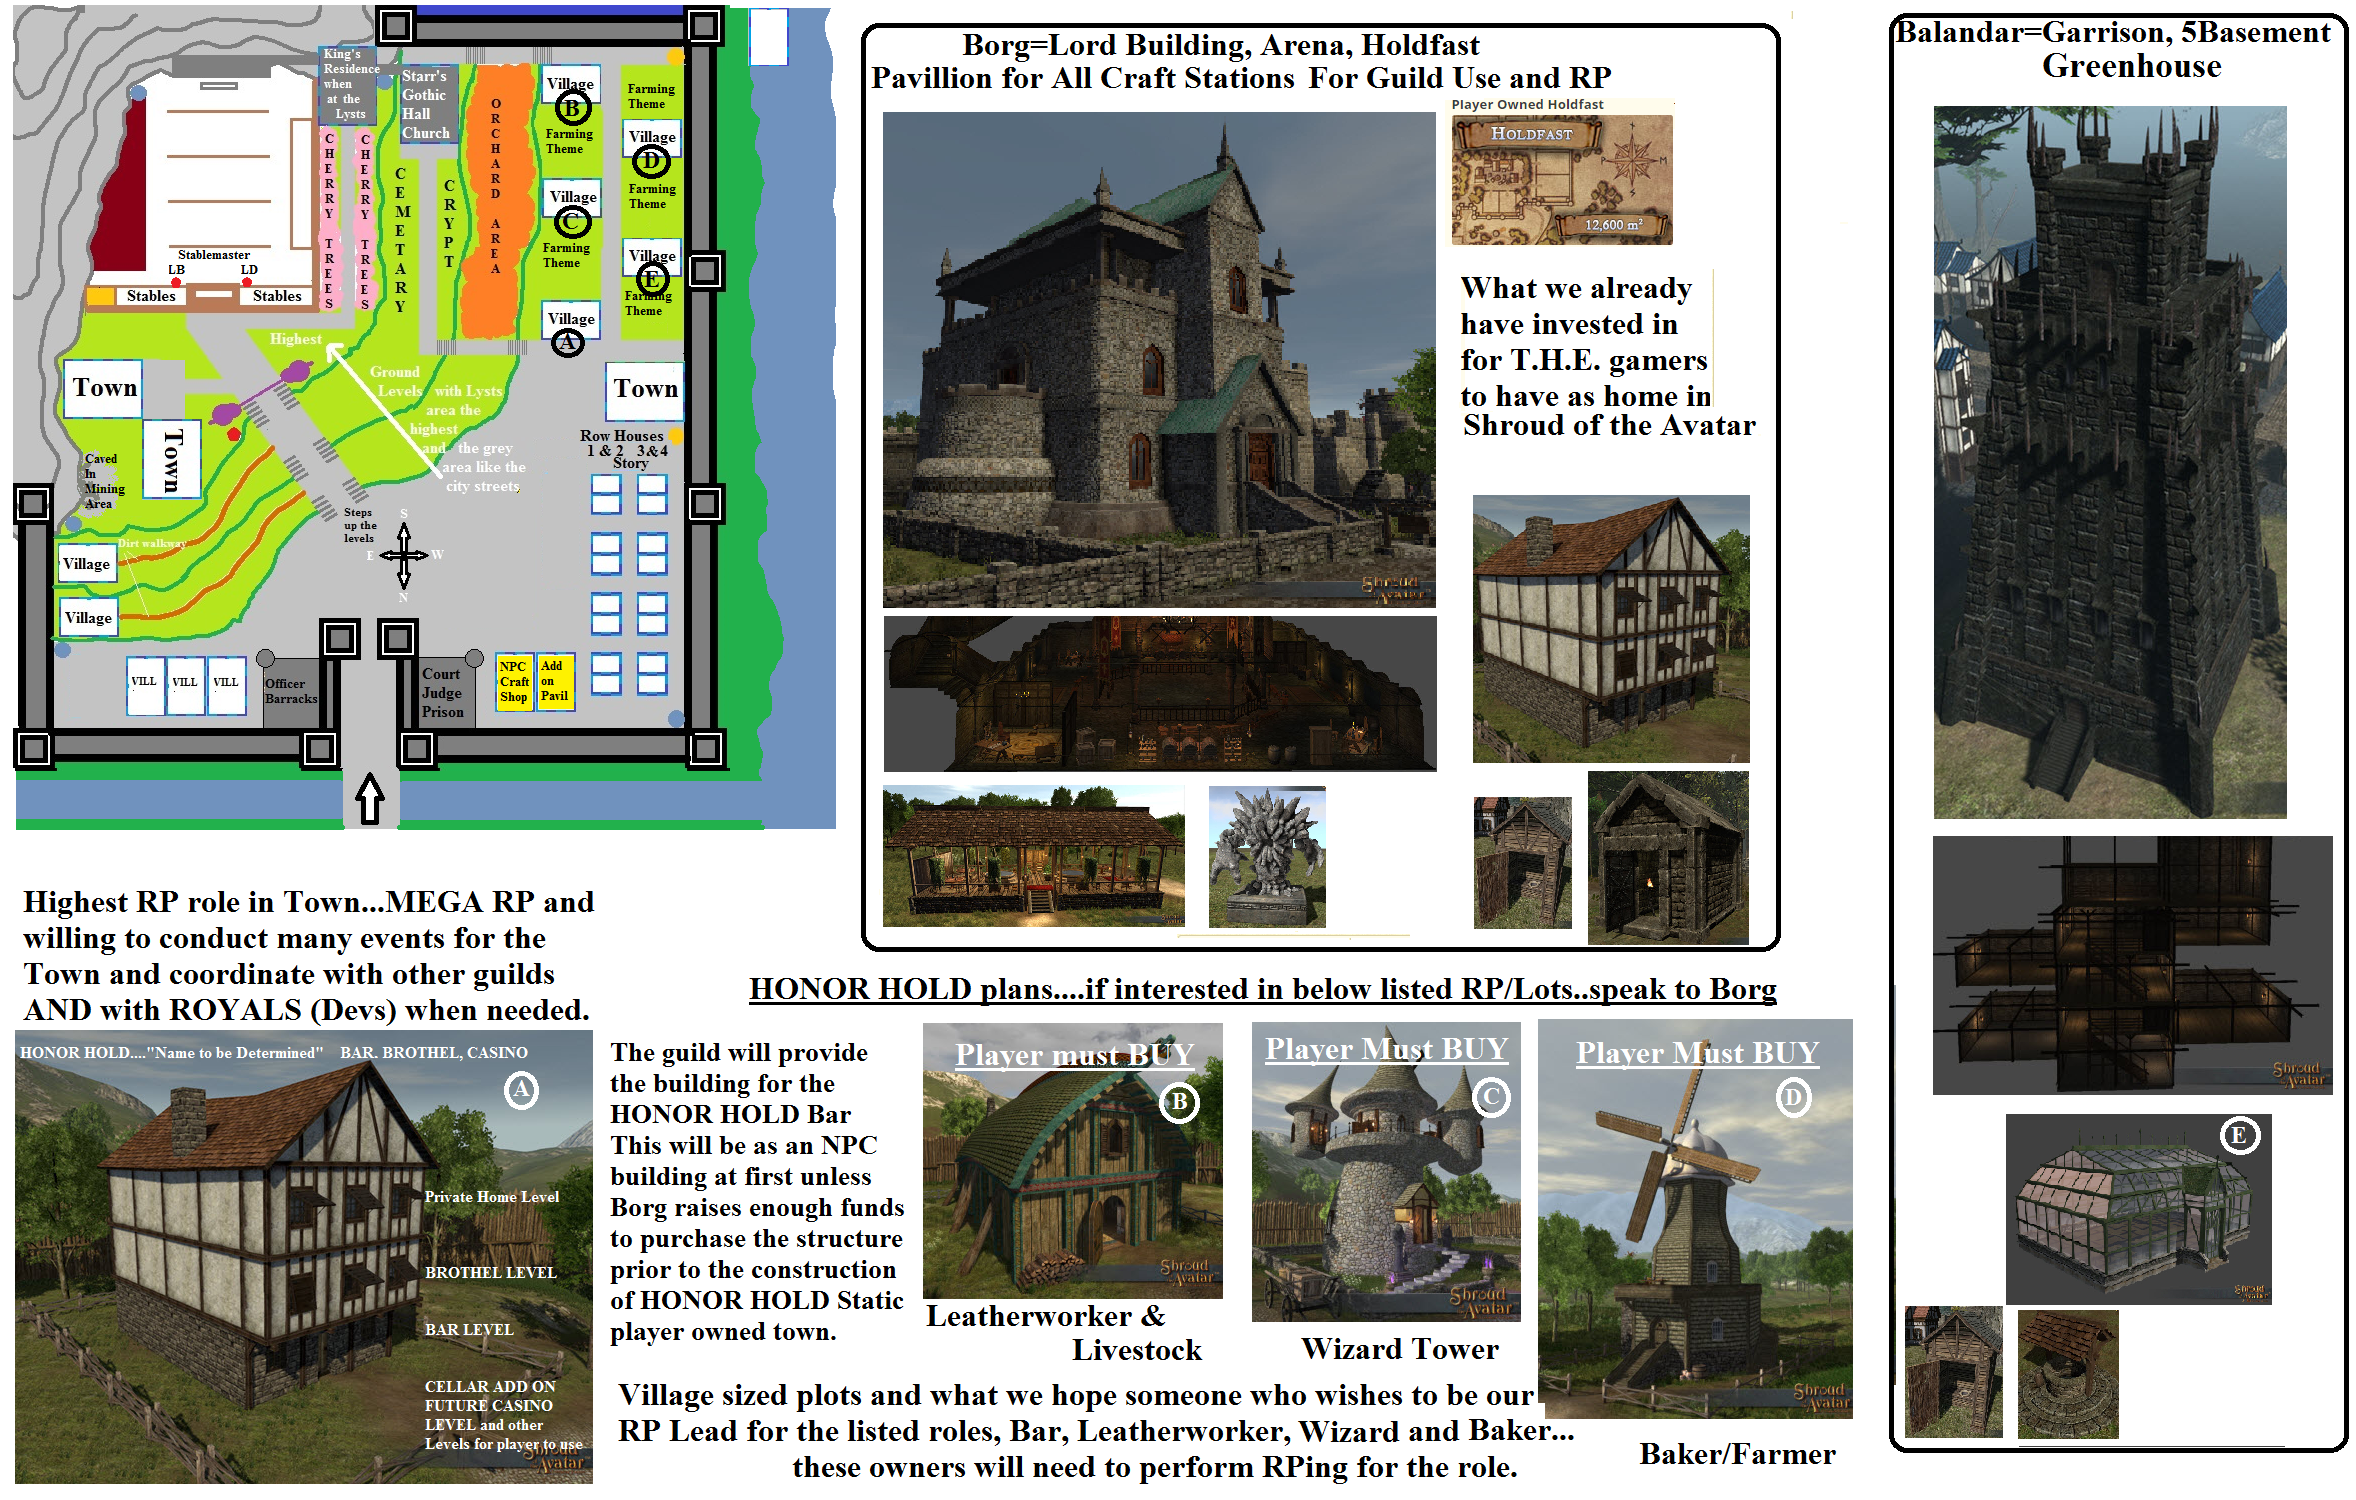Click the Court Judge Prison building label
The image size is (2356, 1500).
tap(443, 692)
